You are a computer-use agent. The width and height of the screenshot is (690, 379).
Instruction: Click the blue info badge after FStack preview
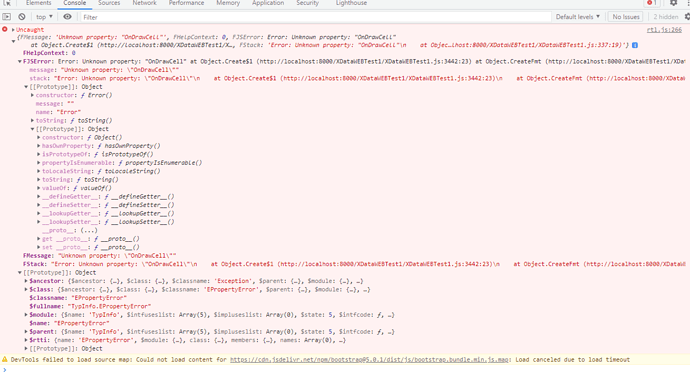tap(635, 45)
